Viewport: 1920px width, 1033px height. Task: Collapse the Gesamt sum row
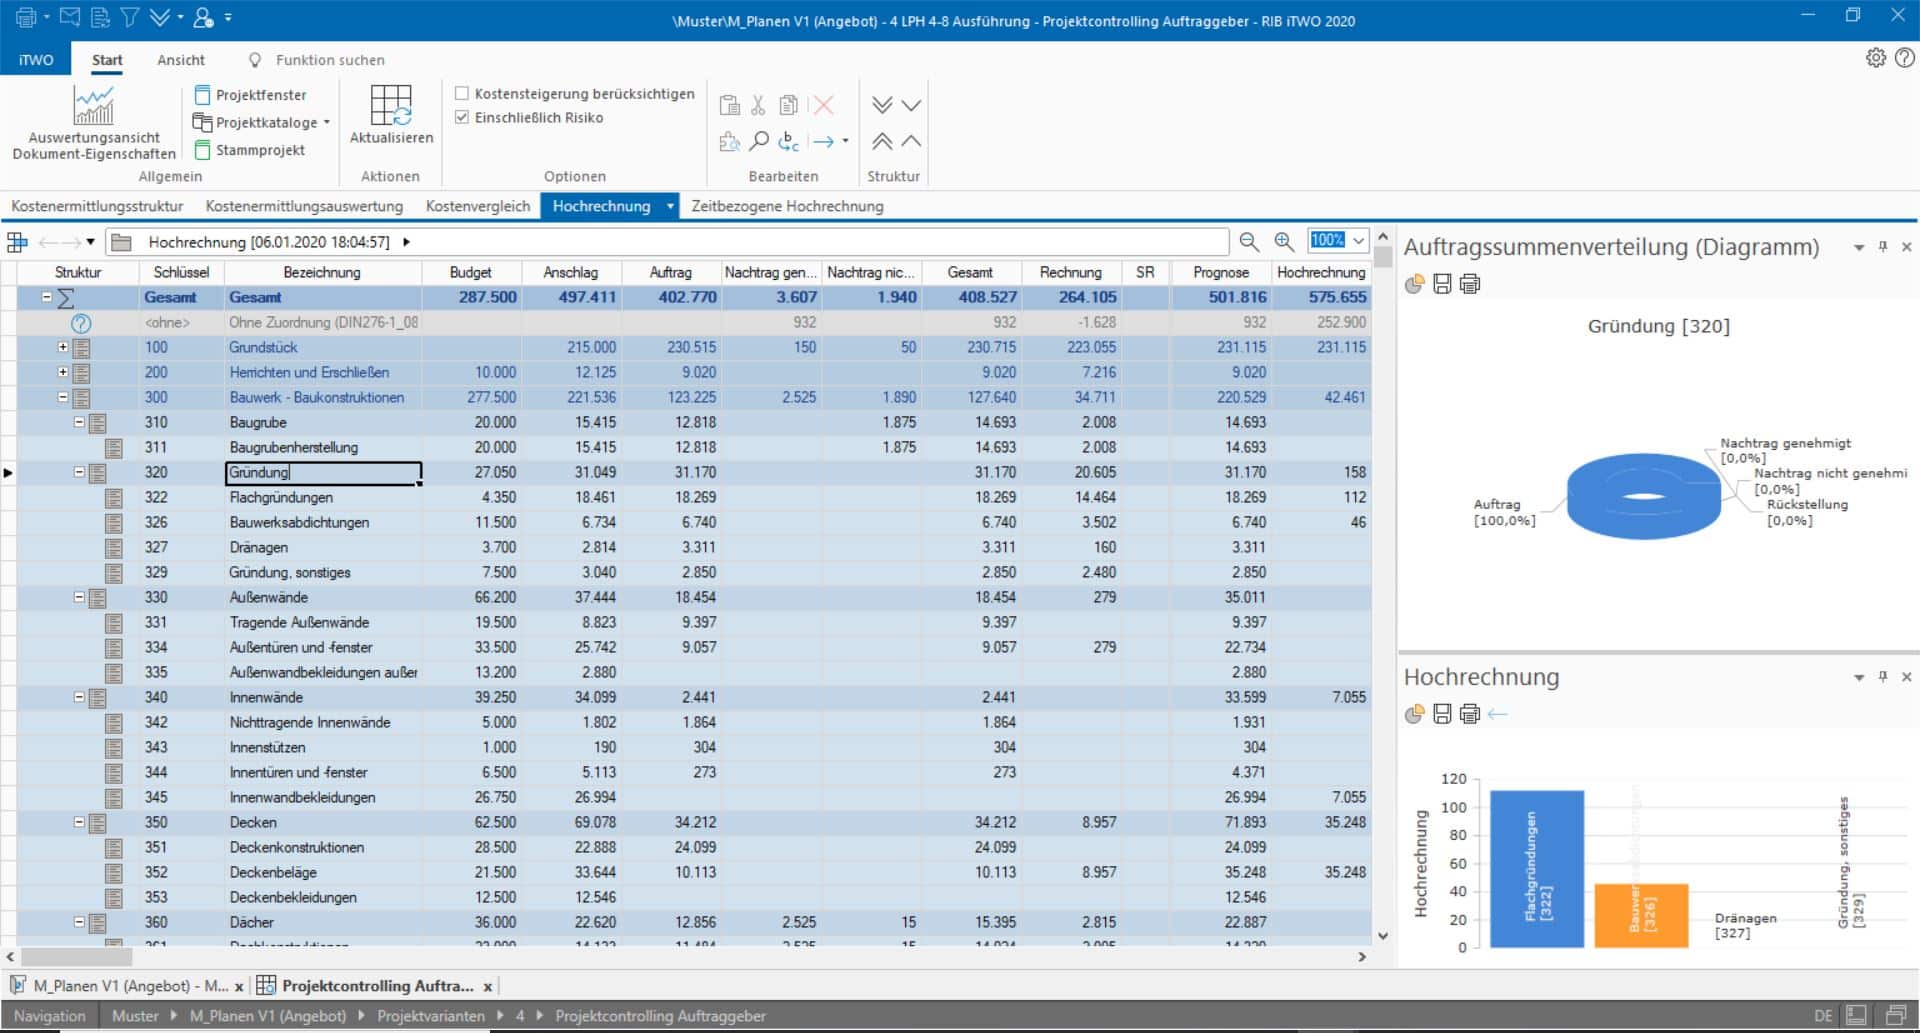(46, 297)
